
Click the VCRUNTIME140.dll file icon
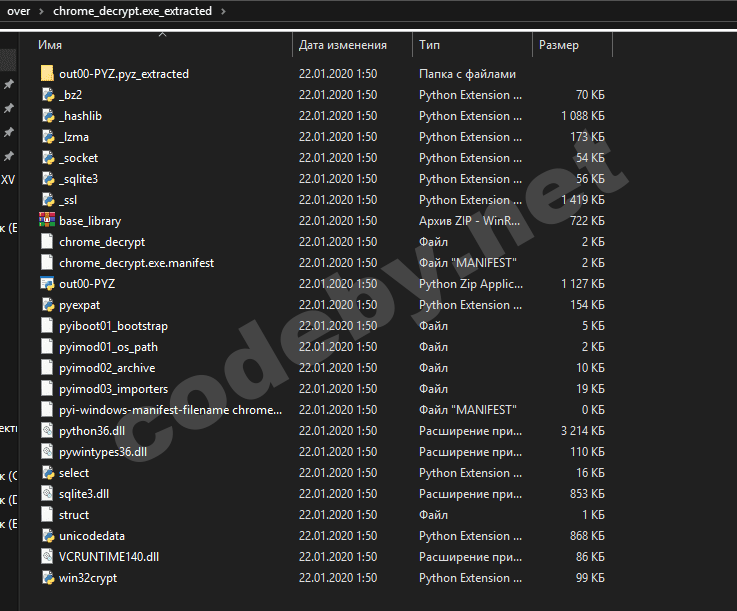pyautogui.click(x=47, y=556)
